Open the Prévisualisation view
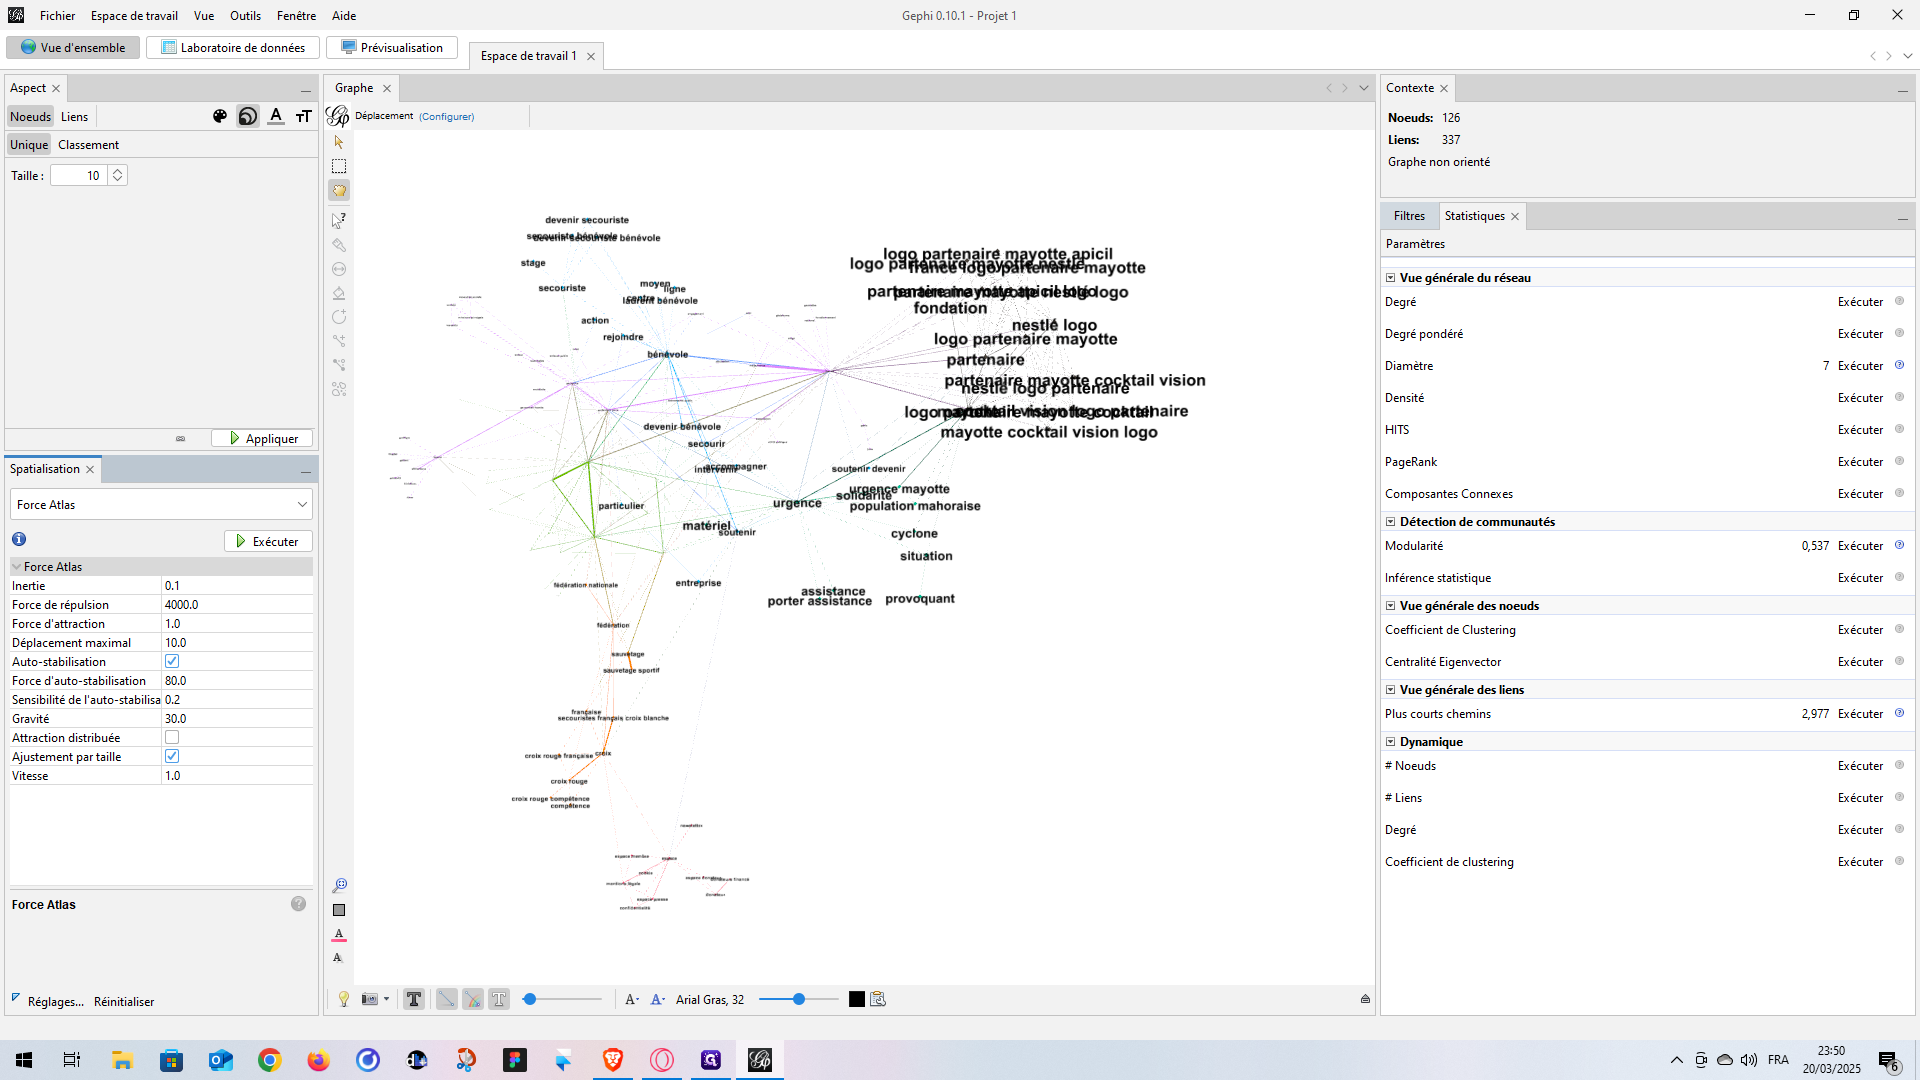This screenshot has width=1920, height=1080. (392, 47)
